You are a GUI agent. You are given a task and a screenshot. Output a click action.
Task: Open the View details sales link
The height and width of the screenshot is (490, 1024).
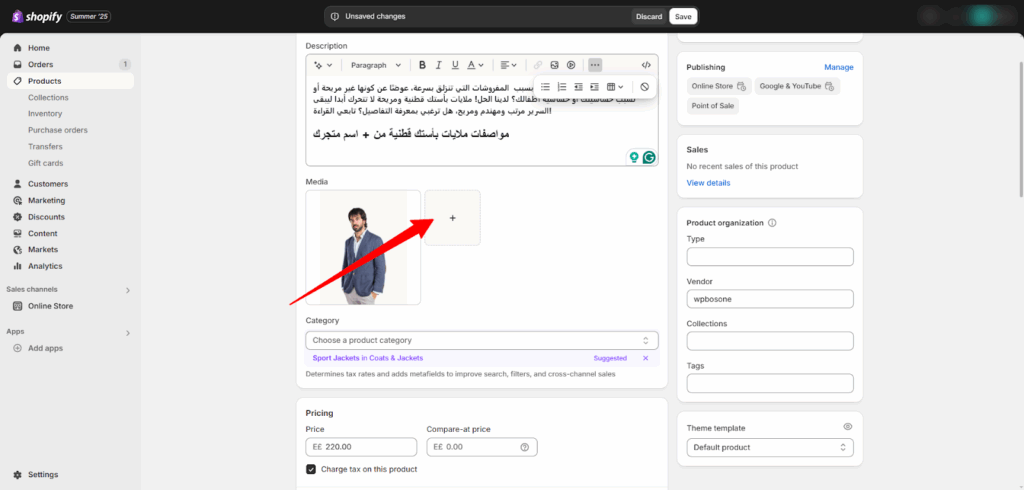[708, 183]
